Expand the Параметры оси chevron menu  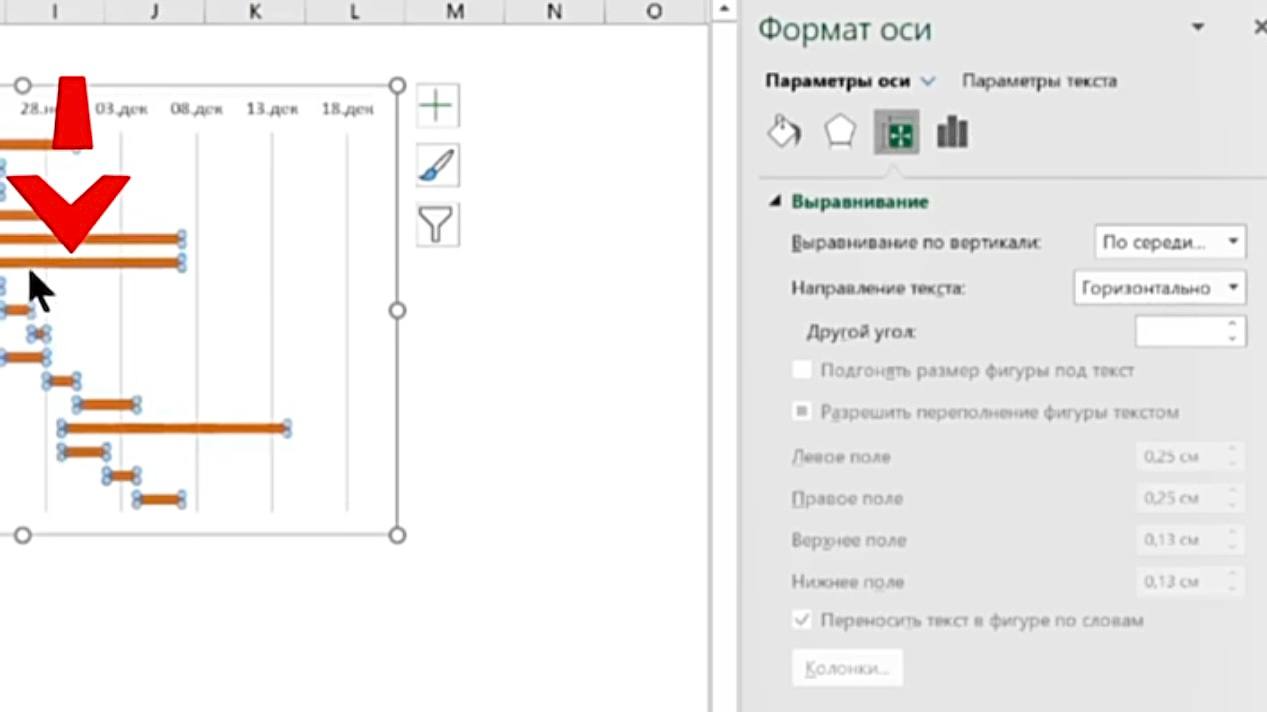coord(928,82)
